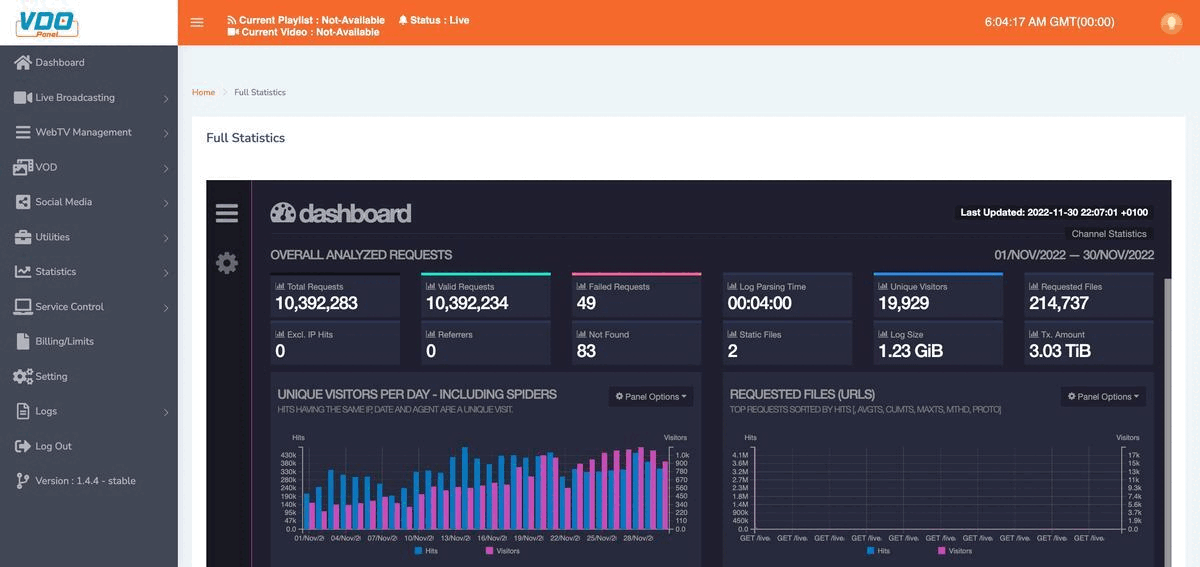Click the Valid Requests 10,392,234 value
The image size is (1200, 567).
click(467, 303)
